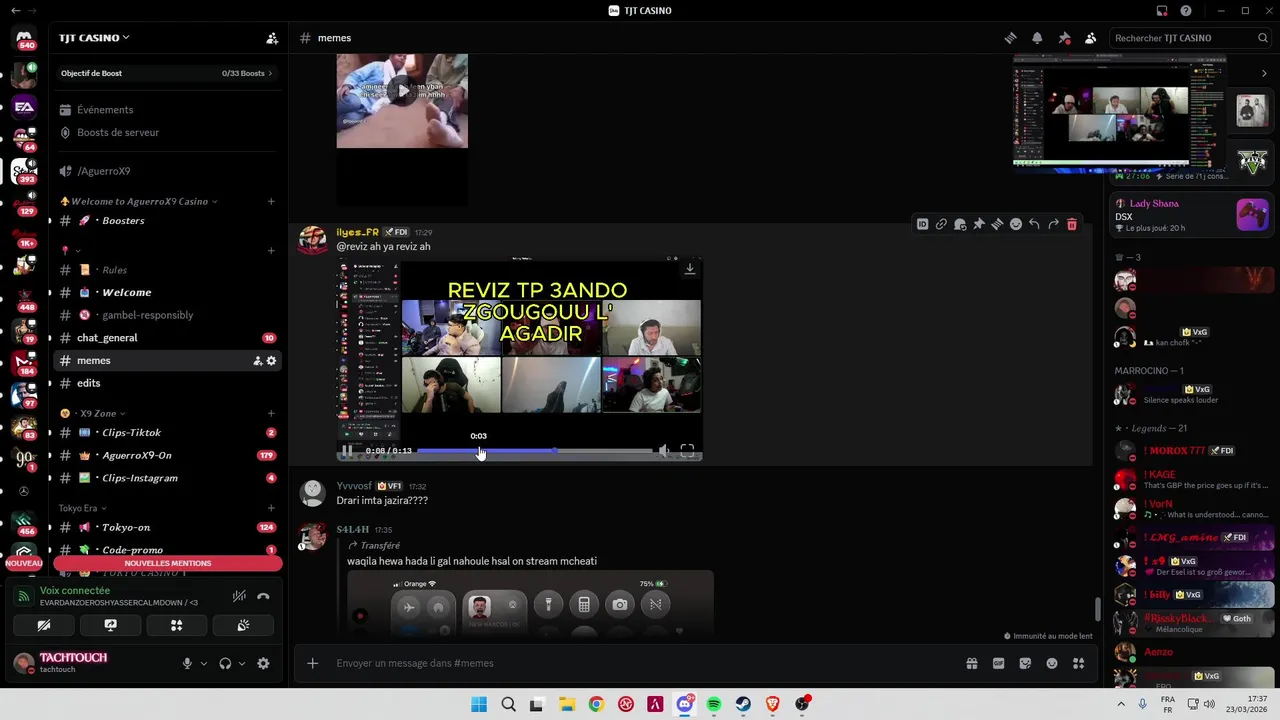This screenshot has width=1280, height=720.
Task: Disconnect from voice call
Action: point(263,596)
